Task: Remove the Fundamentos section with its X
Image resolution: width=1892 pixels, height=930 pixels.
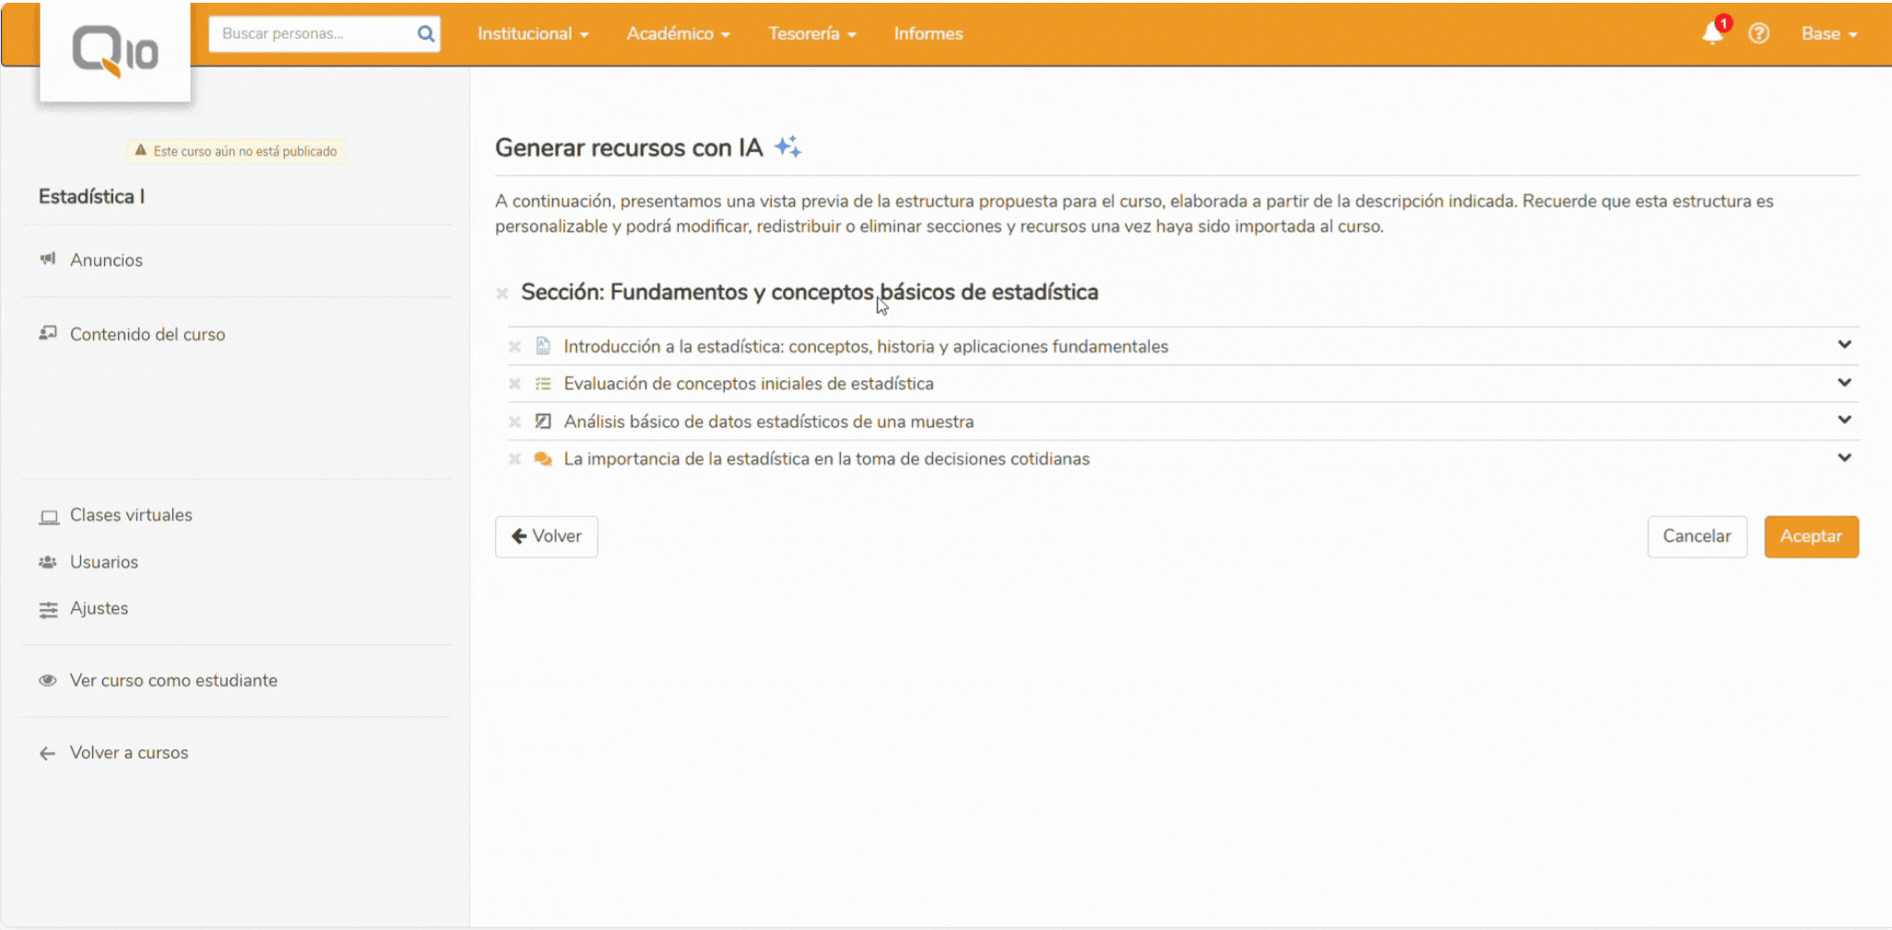Action: tap(502, 293)
